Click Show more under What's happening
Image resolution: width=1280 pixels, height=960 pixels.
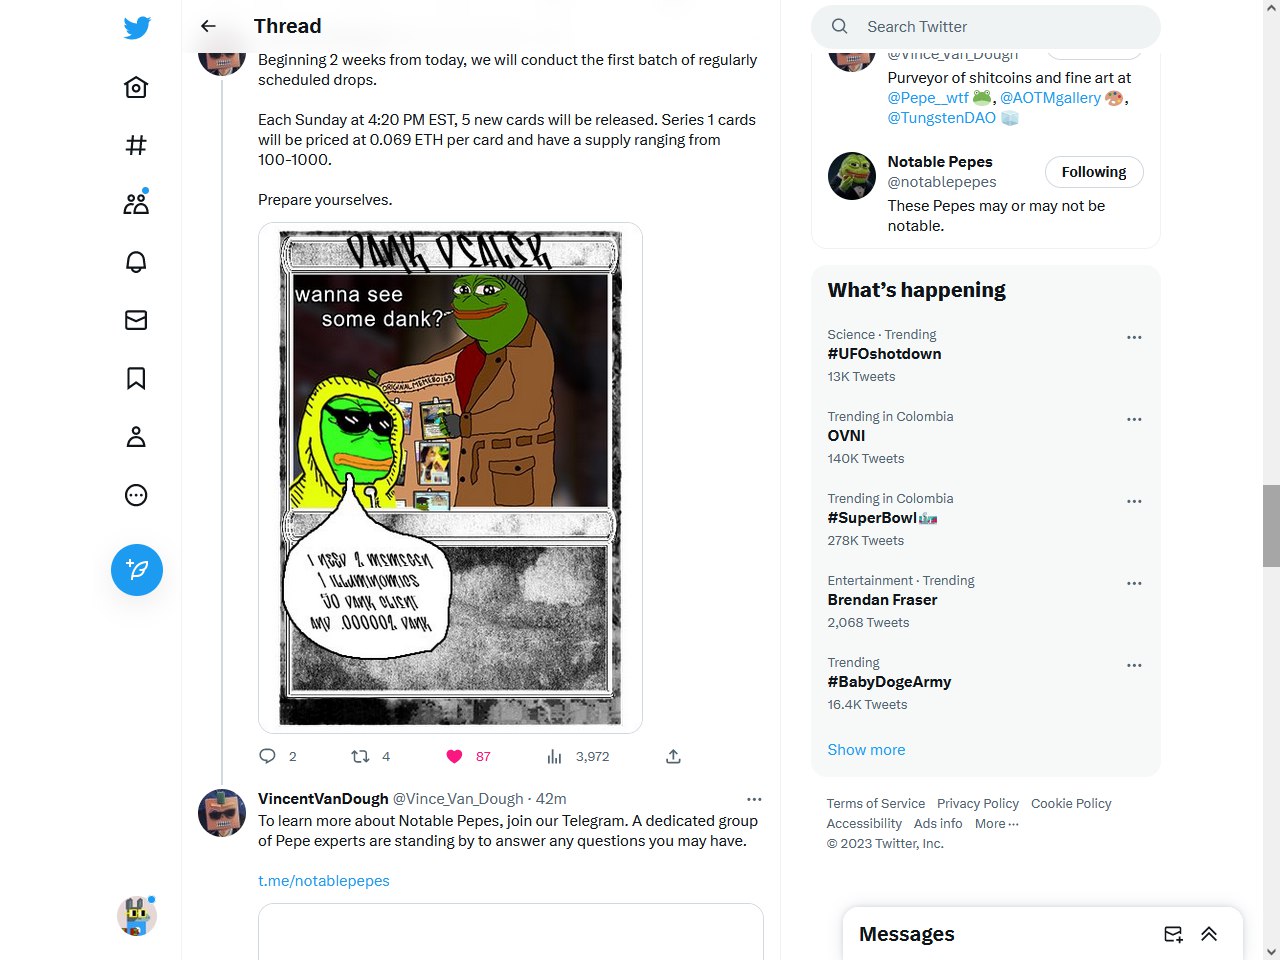click(x=866, y=750)
